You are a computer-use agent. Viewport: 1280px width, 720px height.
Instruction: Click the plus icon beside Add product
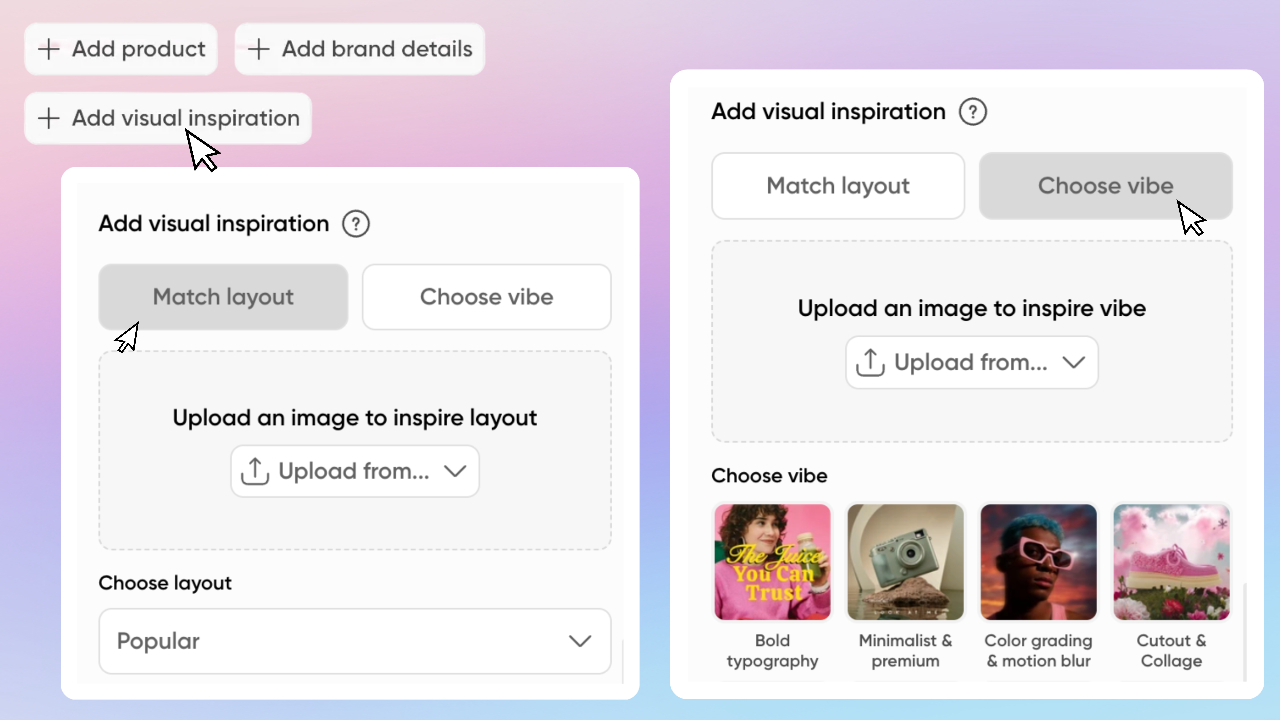[x=48, y=49]
